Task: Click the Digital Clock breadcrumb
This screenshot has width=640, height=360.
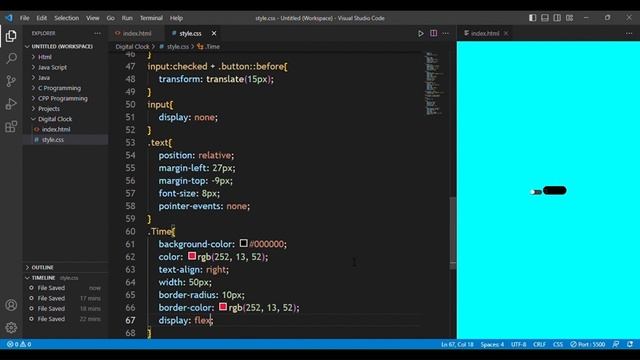Action: point(132,47)
